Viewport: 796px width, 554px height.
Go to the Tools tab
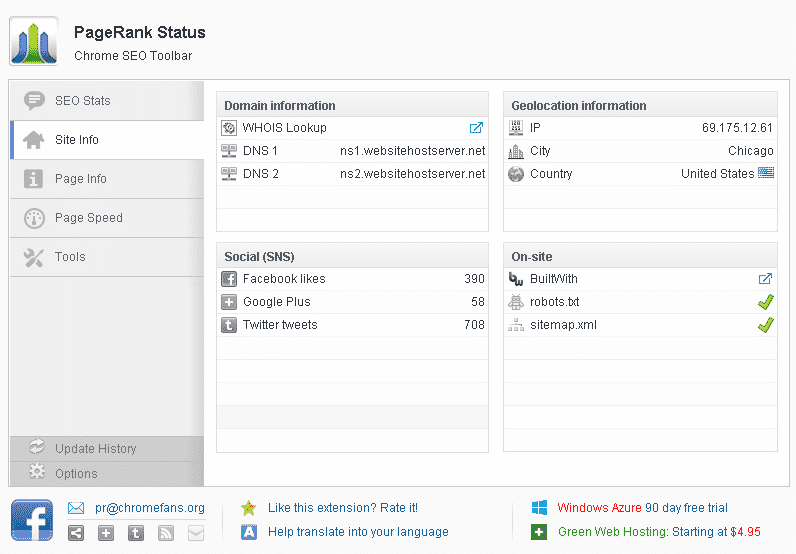(107, 257)
